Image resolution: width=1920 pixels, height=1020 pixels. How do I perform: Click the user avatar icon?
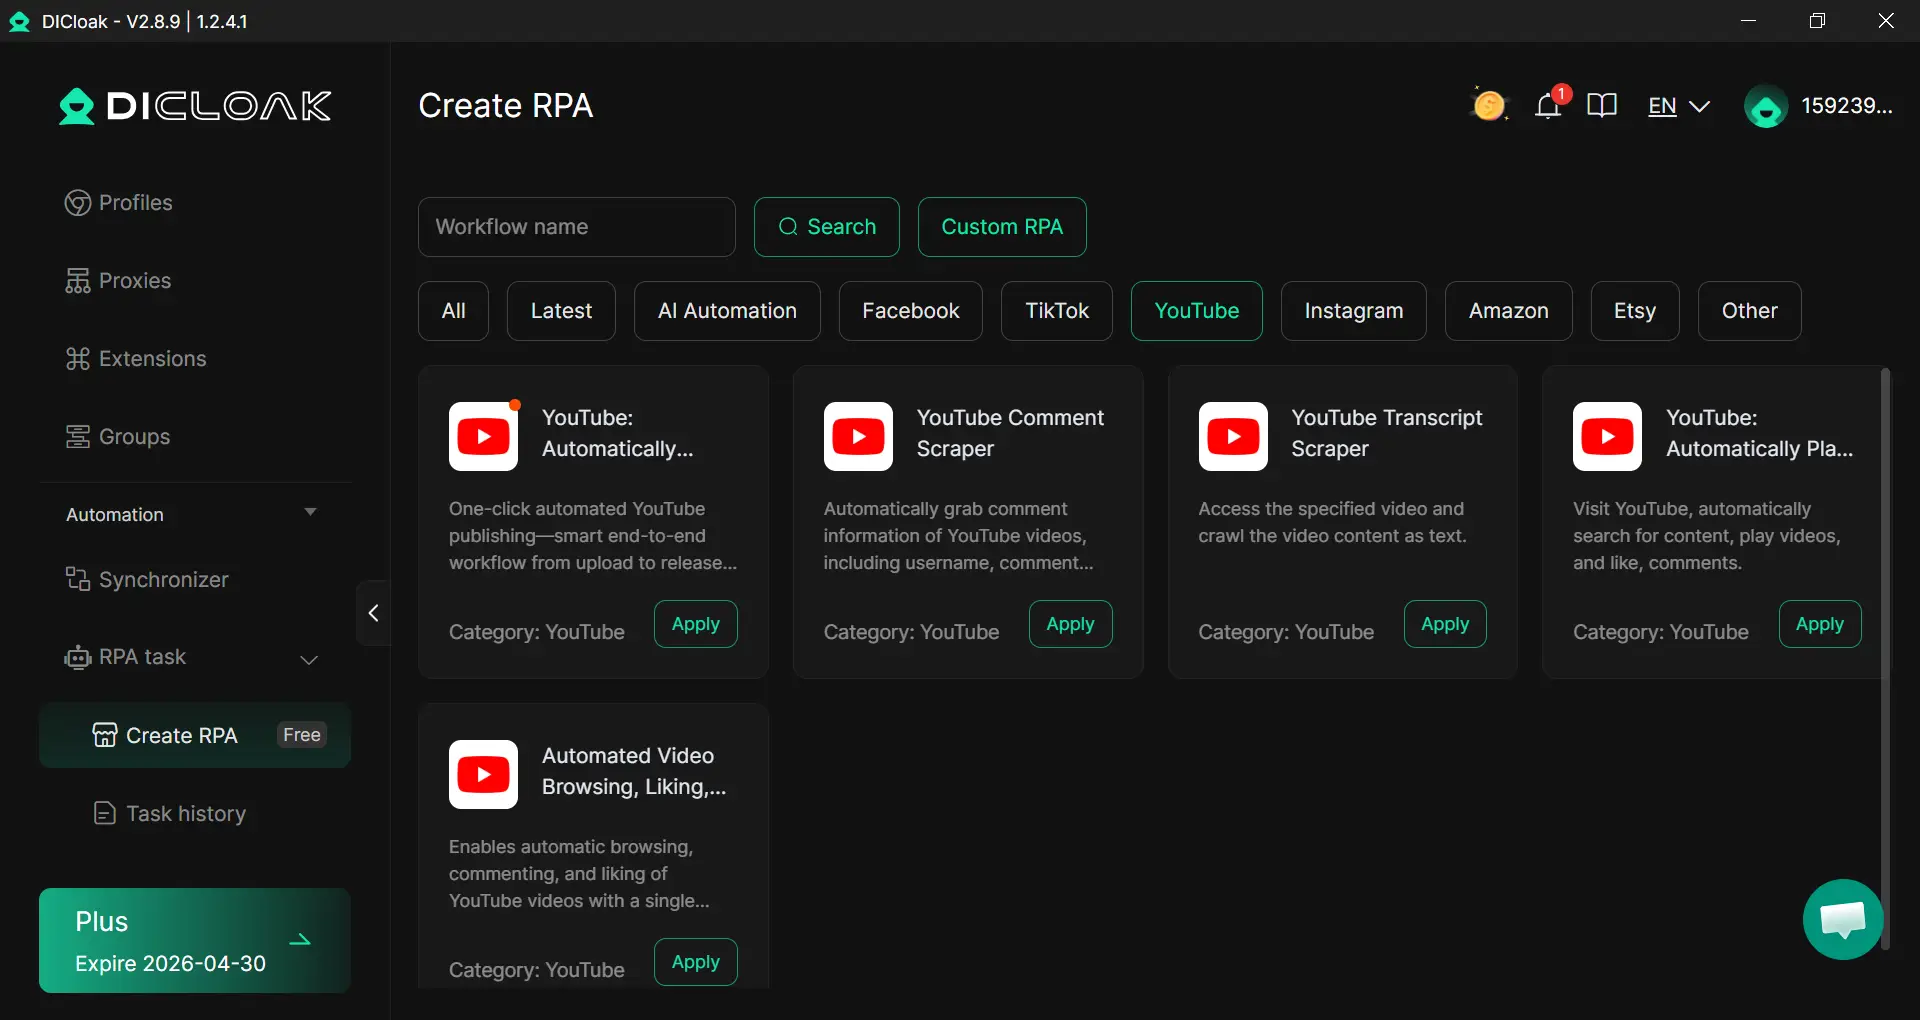1766,106
